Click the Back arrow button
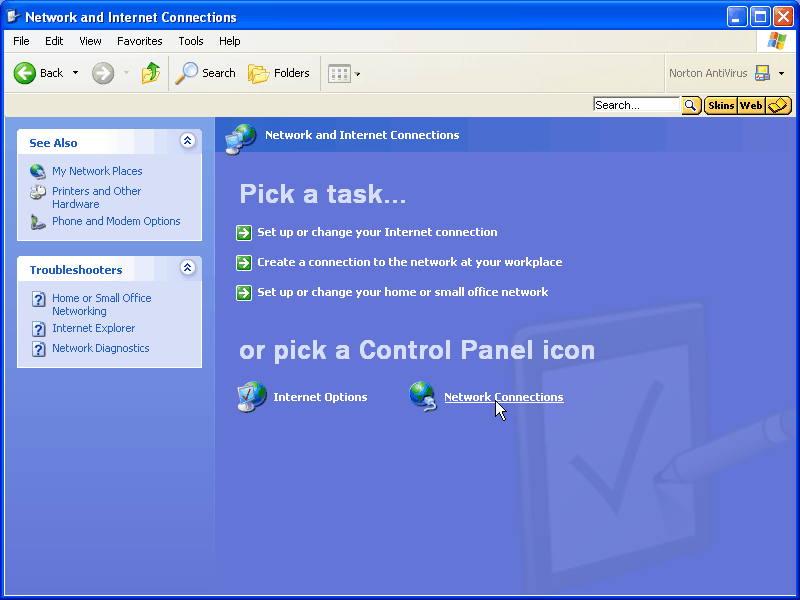Image resolution: width=800 pixels, height=600 pixels. (26, 73)
